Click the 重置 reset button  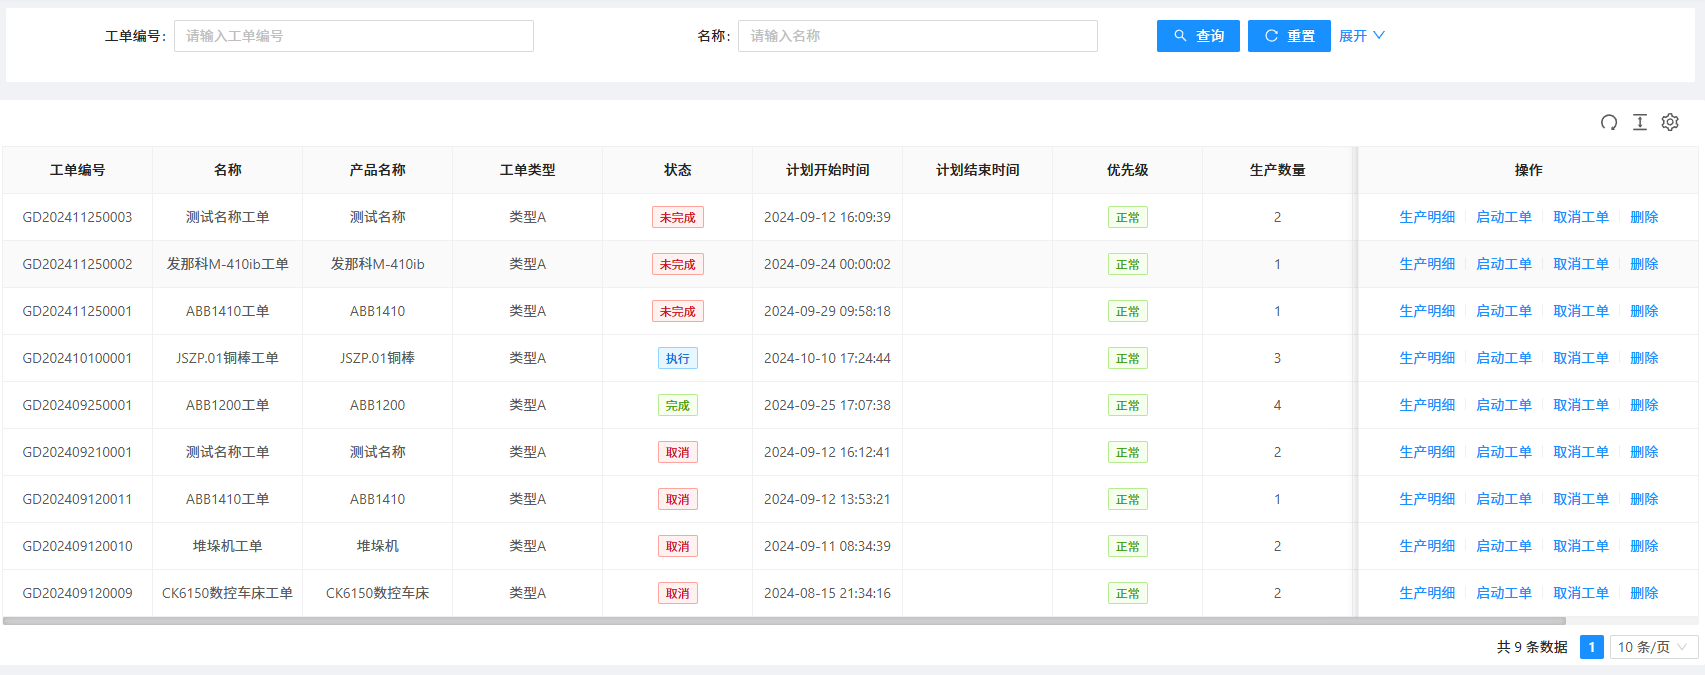click(x=1289, y=36)
